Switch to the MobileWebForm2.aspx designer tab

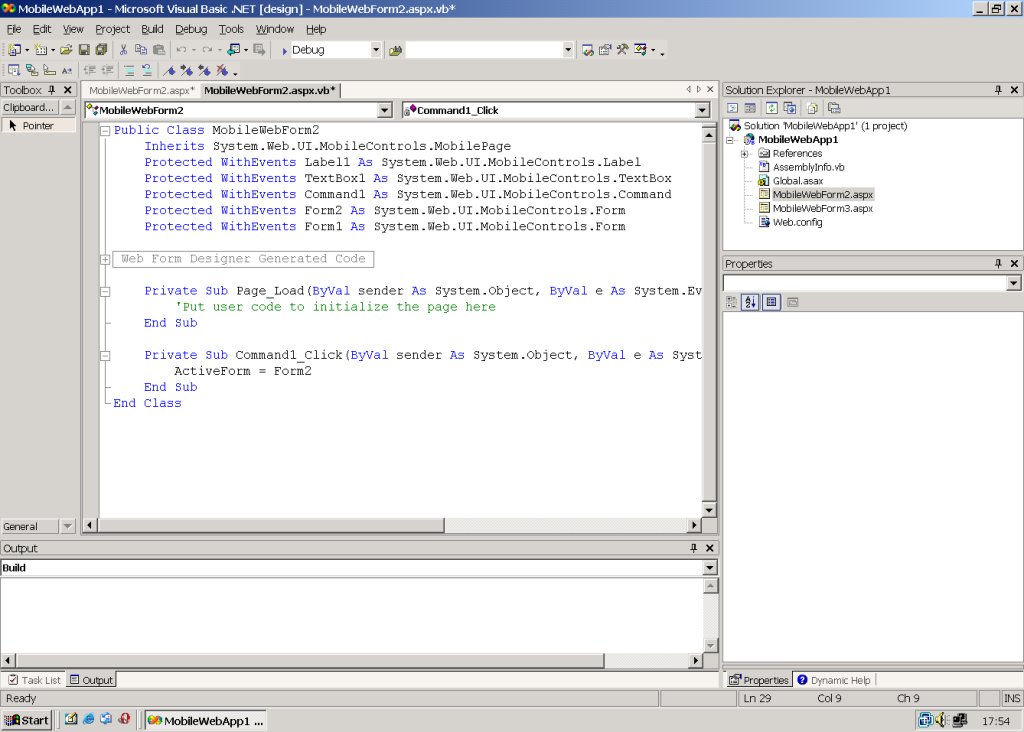pos(142,91)
